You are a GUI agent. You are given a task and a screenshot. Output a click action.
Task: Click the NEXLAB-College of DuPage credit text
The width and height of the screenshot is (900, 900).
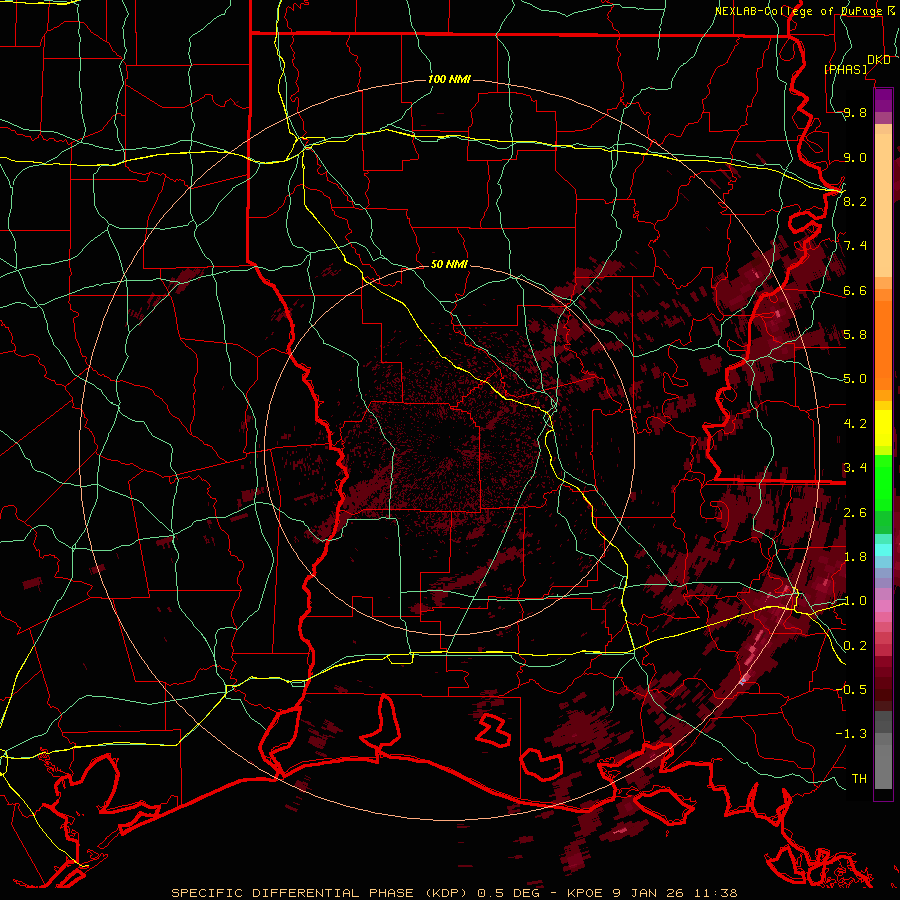(800, 11)
